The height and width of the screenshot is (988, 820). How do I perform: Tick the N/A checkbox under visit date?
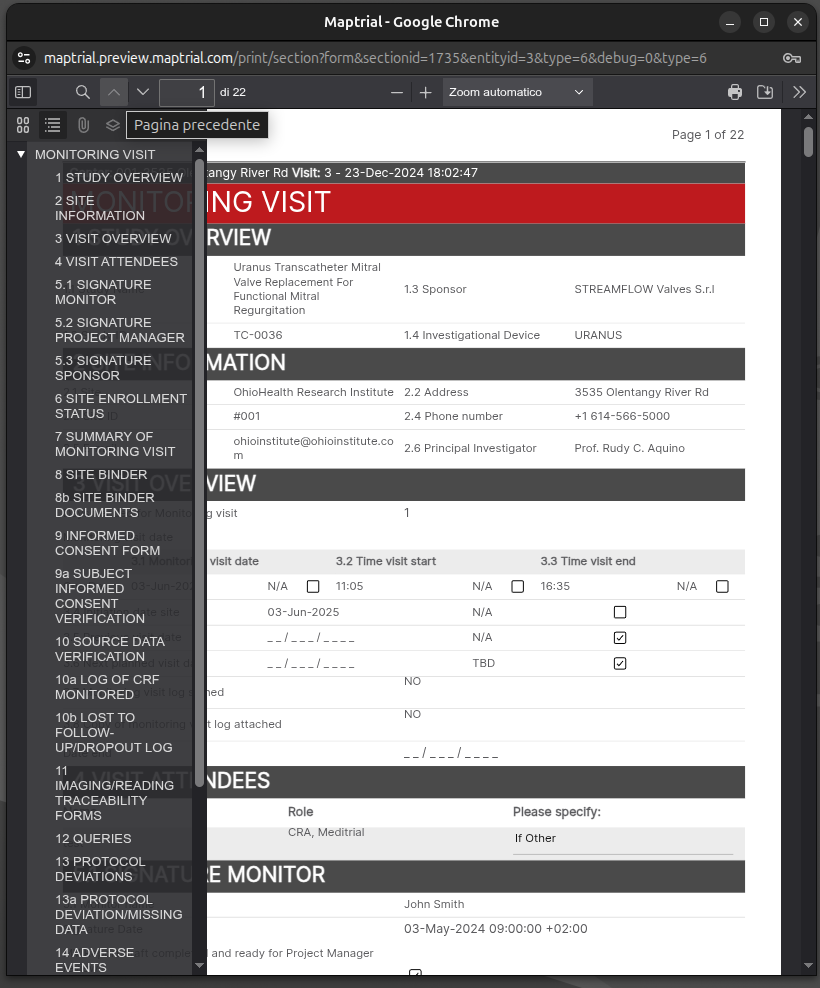313,587
